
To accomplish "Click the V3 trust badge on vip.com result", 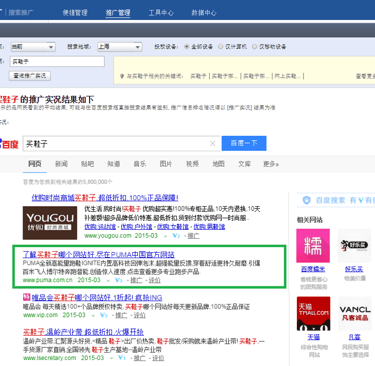I will (104, 315).
